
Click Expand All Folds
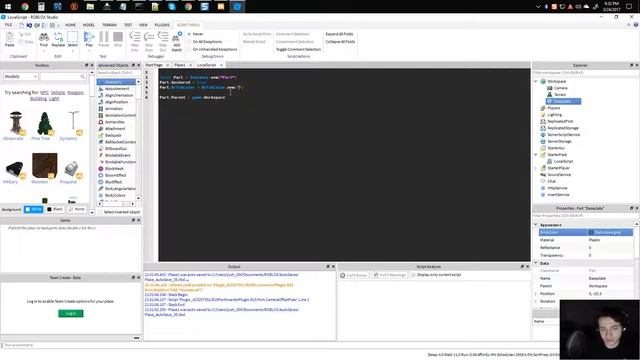(339, 34)
